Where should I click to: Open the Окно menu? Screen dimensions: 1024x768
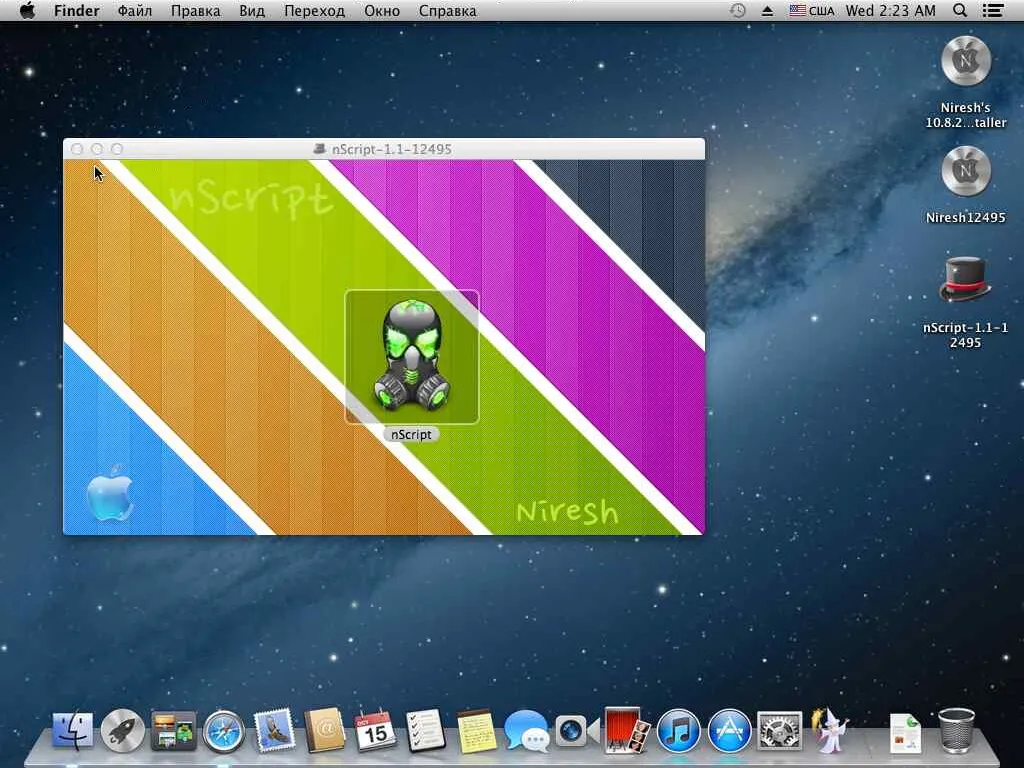tap(382, 11)
